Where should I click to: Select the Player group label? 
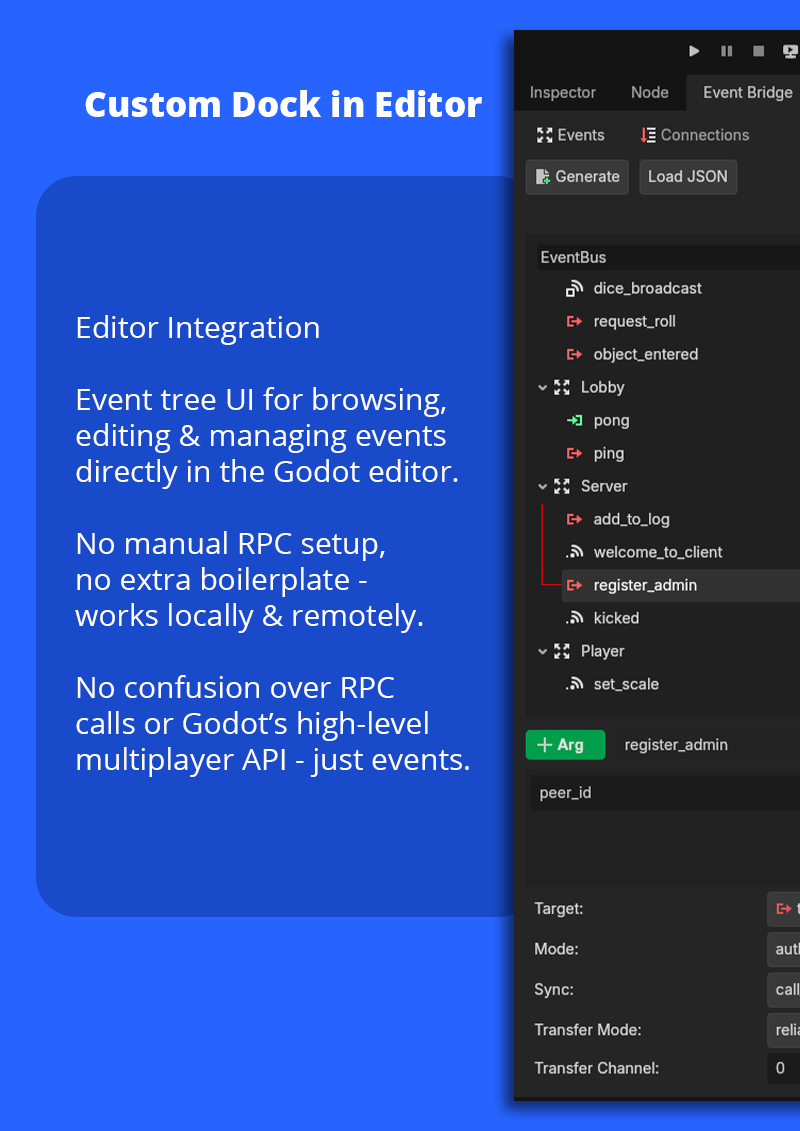(x=602, y=651)
